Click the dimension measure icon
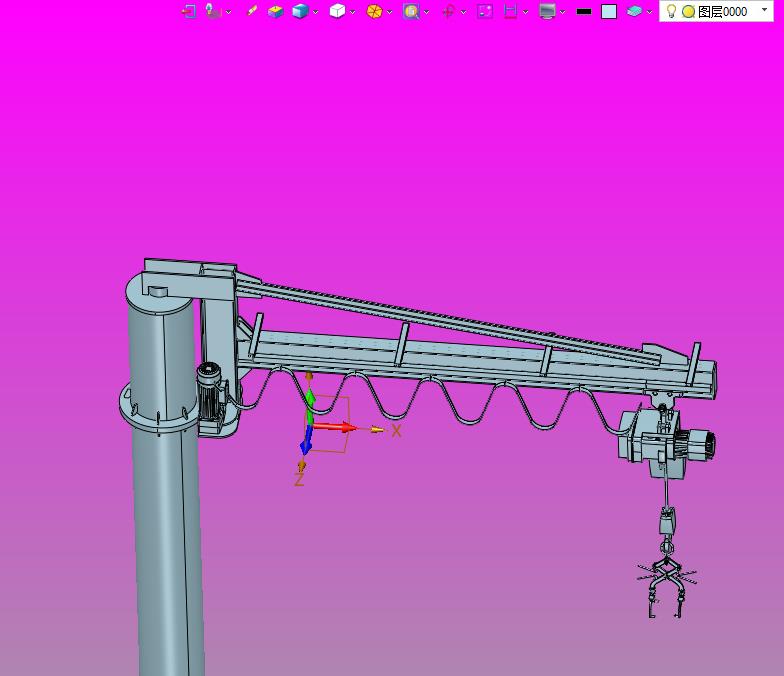784x676 pixels. tap(510, 11)
